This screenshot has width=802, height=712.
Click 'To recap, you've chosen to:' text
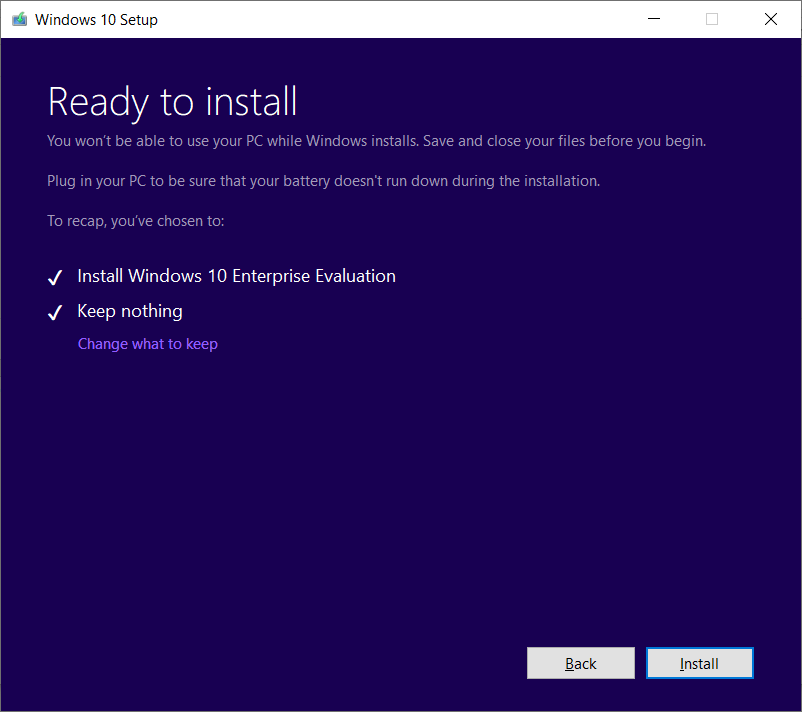136,221
